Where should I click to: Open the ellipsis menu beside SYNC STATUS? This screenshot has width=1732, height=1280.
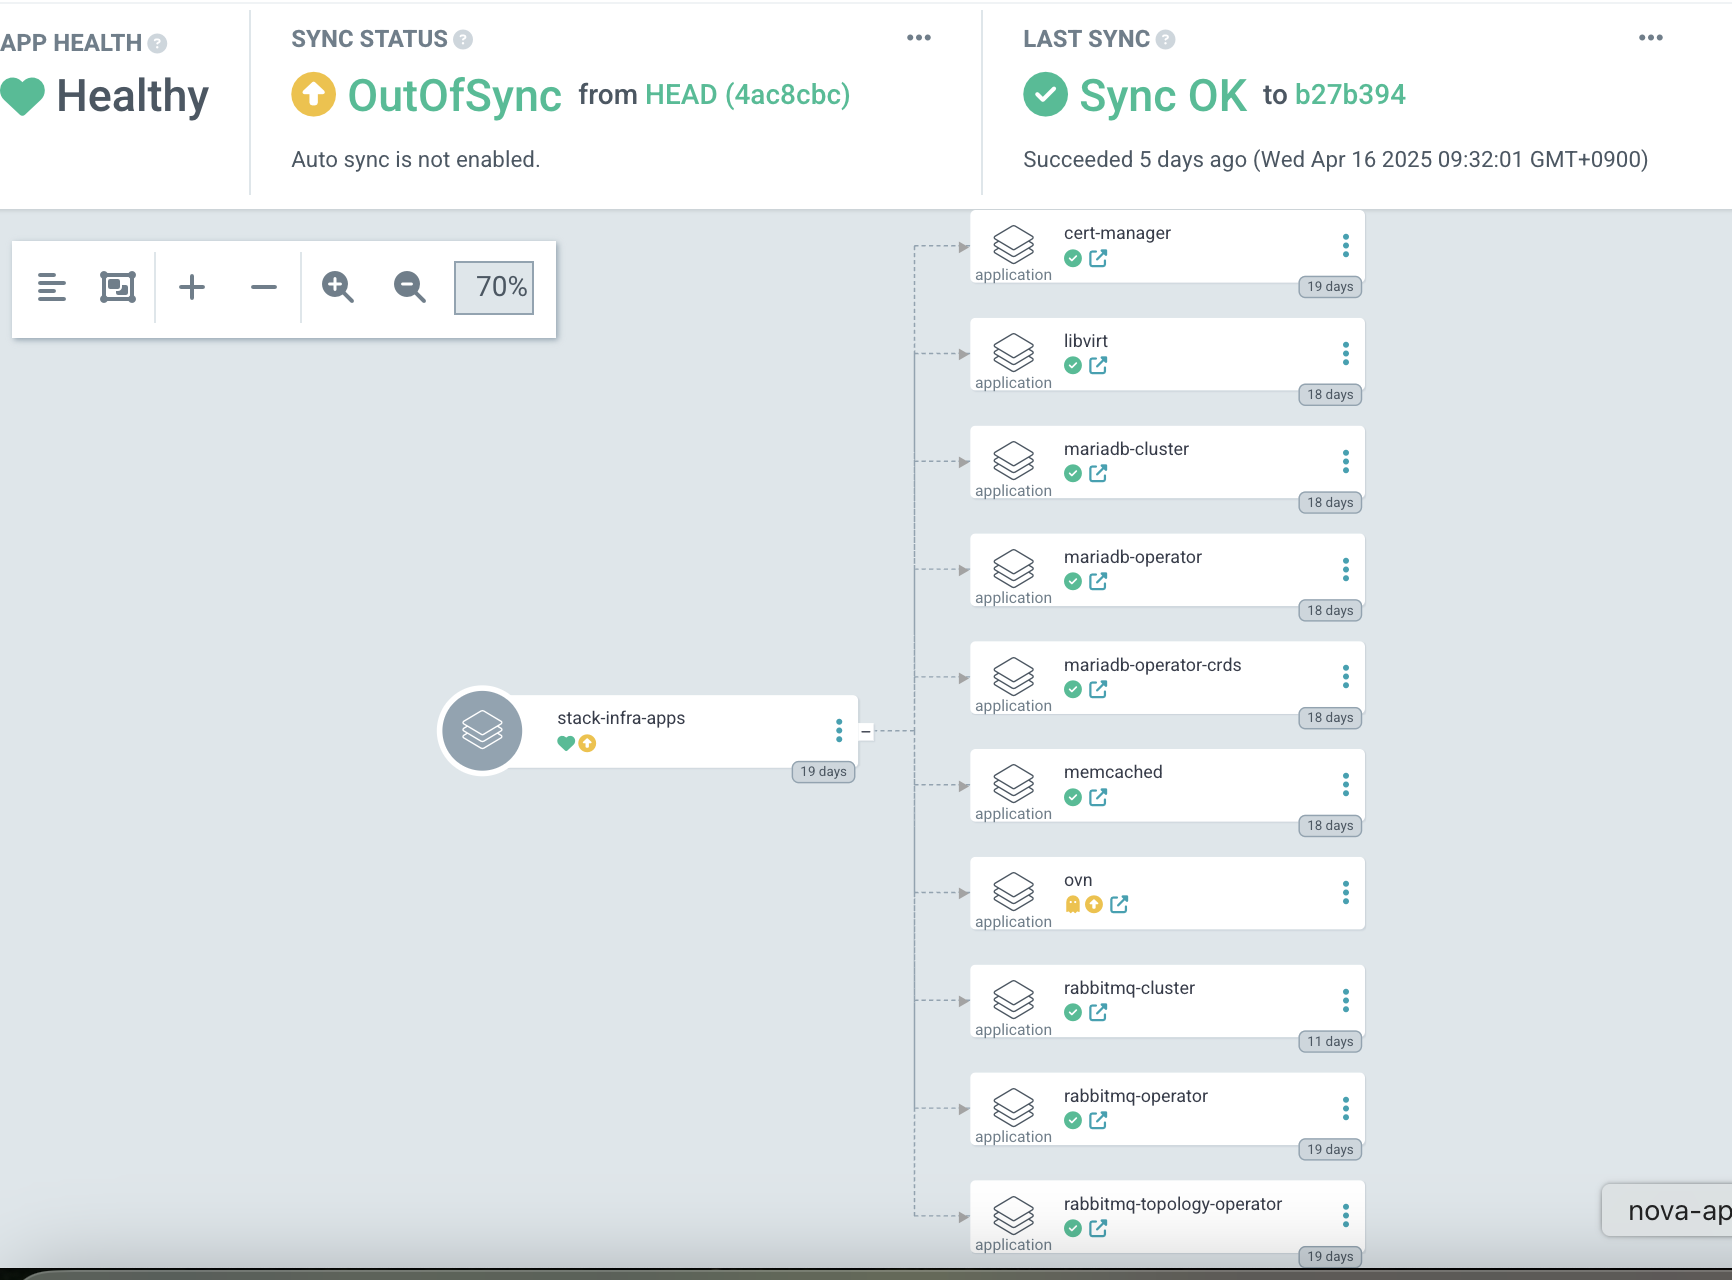(x=918, y=37)
